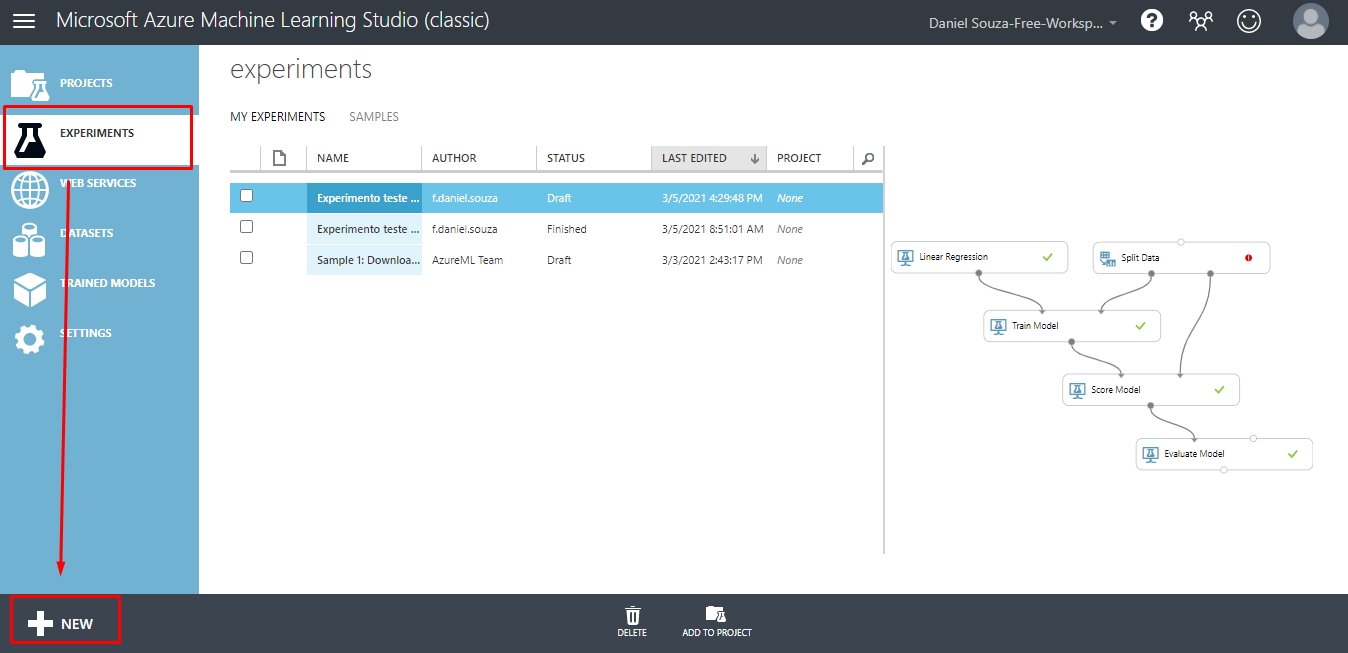The image size is (1348, 653).
Task: Open the Settings gear icon
Action: pyautogui.click(x=30, y=339)
